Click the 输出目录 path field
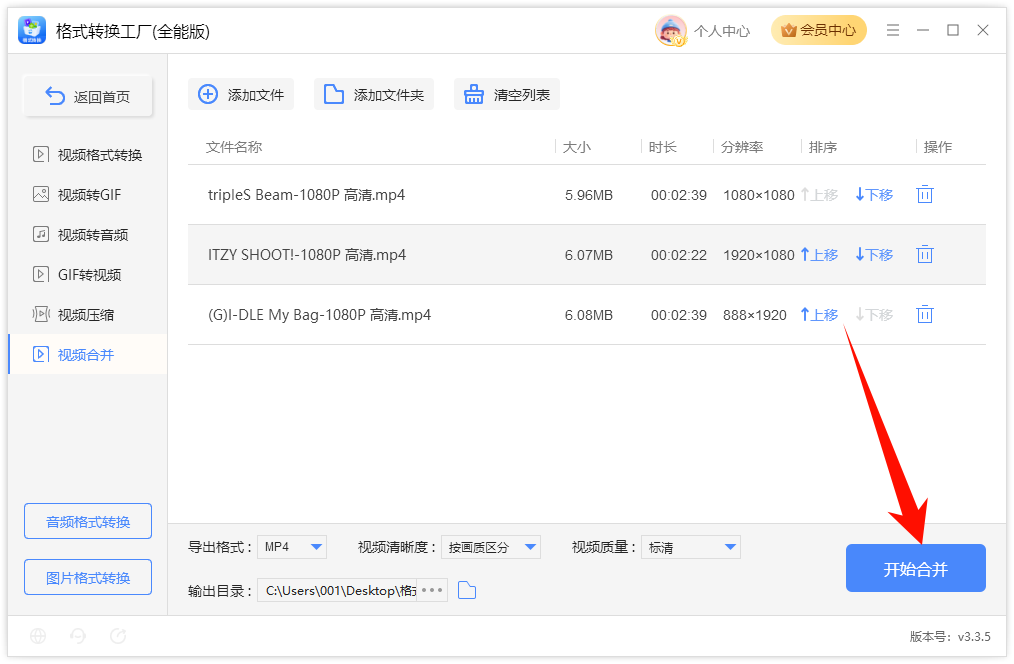 (338, 590)
